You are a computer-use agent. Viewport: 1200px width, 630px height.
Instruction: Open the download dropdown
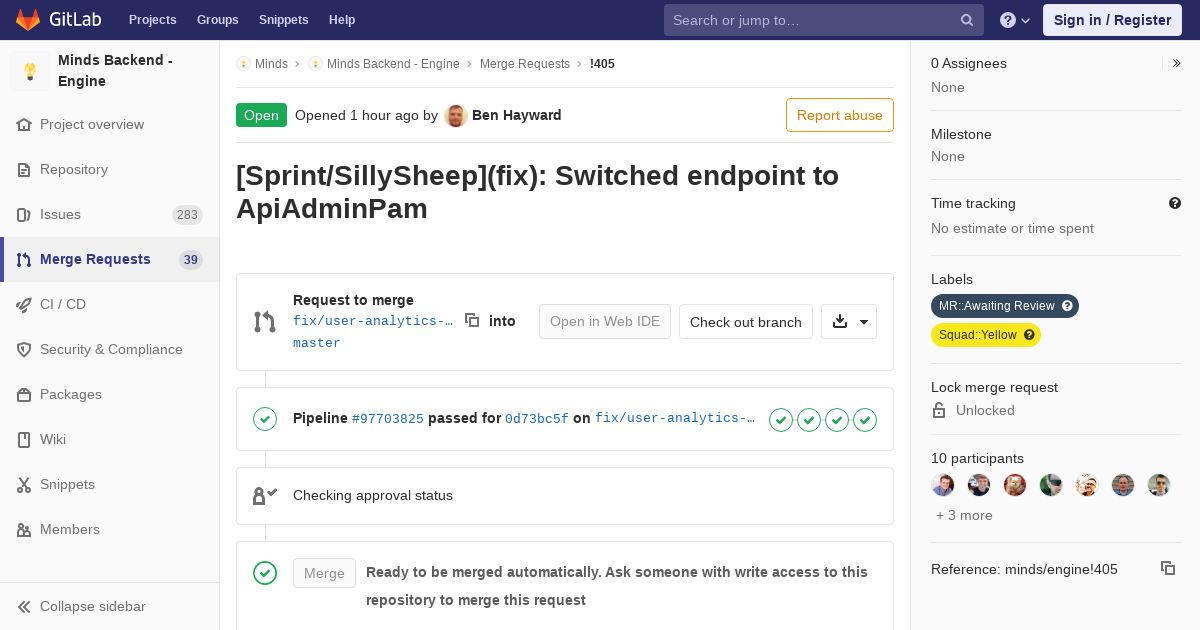[849, 322]
